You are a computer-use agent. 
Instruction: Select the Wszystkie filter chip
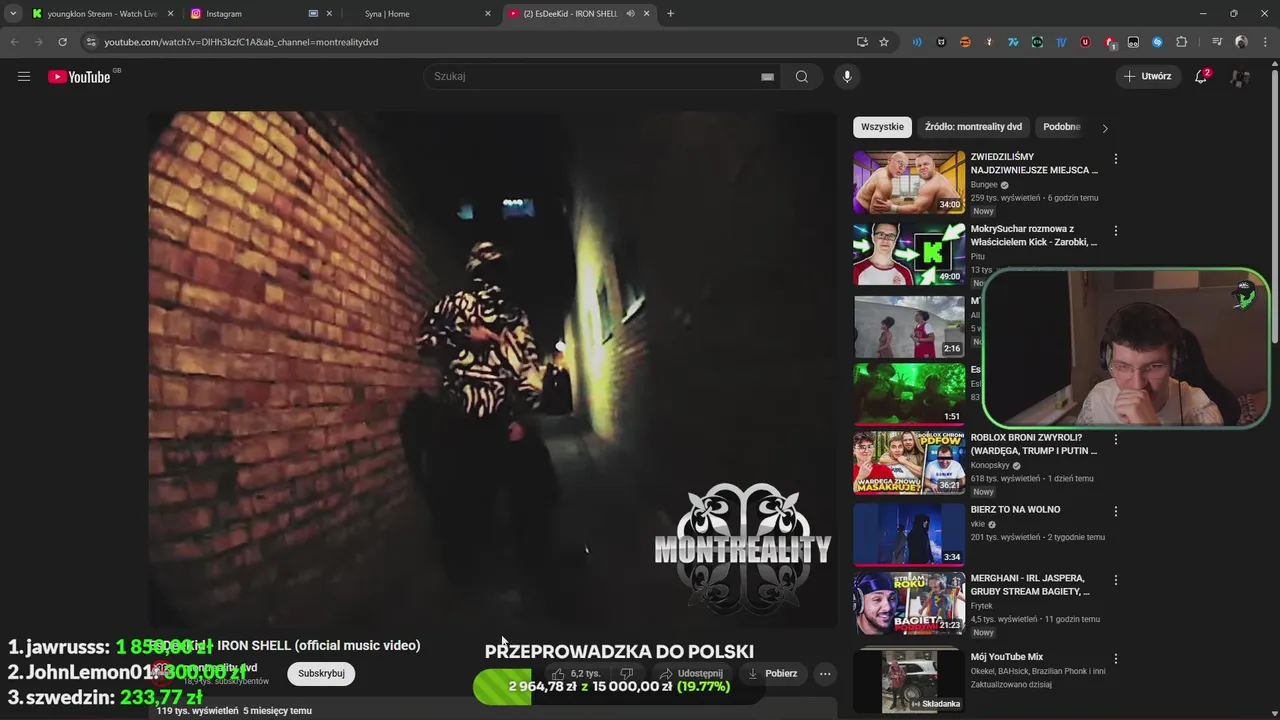882,127
